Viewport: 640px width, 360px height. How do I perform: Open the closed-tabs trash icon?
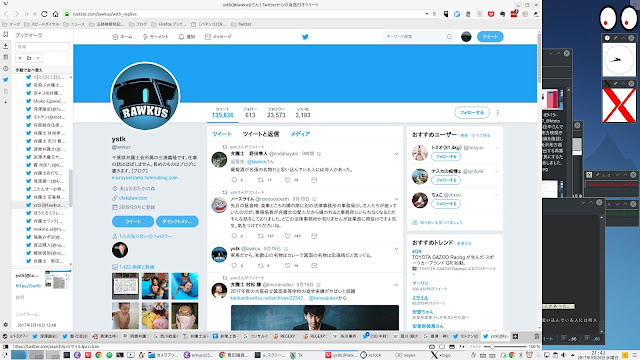pyautogui.click(x=537, y=336)
